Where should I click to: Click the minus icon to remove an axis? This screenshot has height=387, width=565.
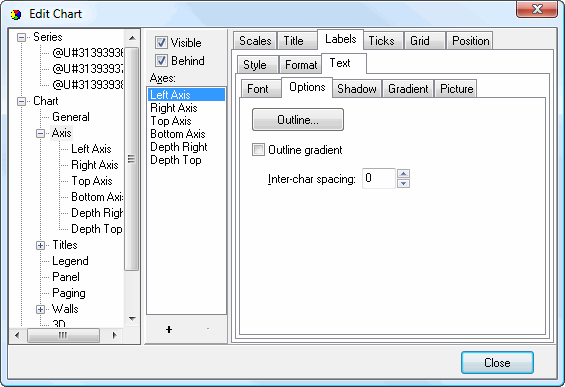click(x=208, y=329)
